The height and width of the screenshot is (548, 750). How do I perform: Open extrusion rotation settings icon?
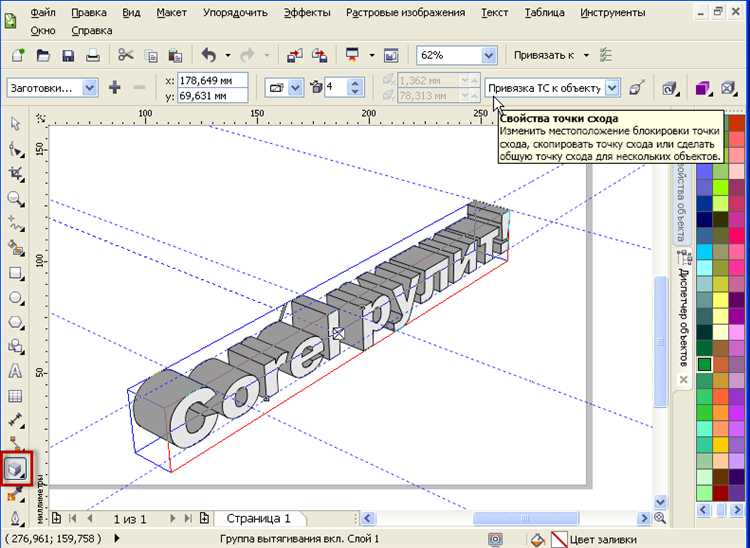coord(670,88)
